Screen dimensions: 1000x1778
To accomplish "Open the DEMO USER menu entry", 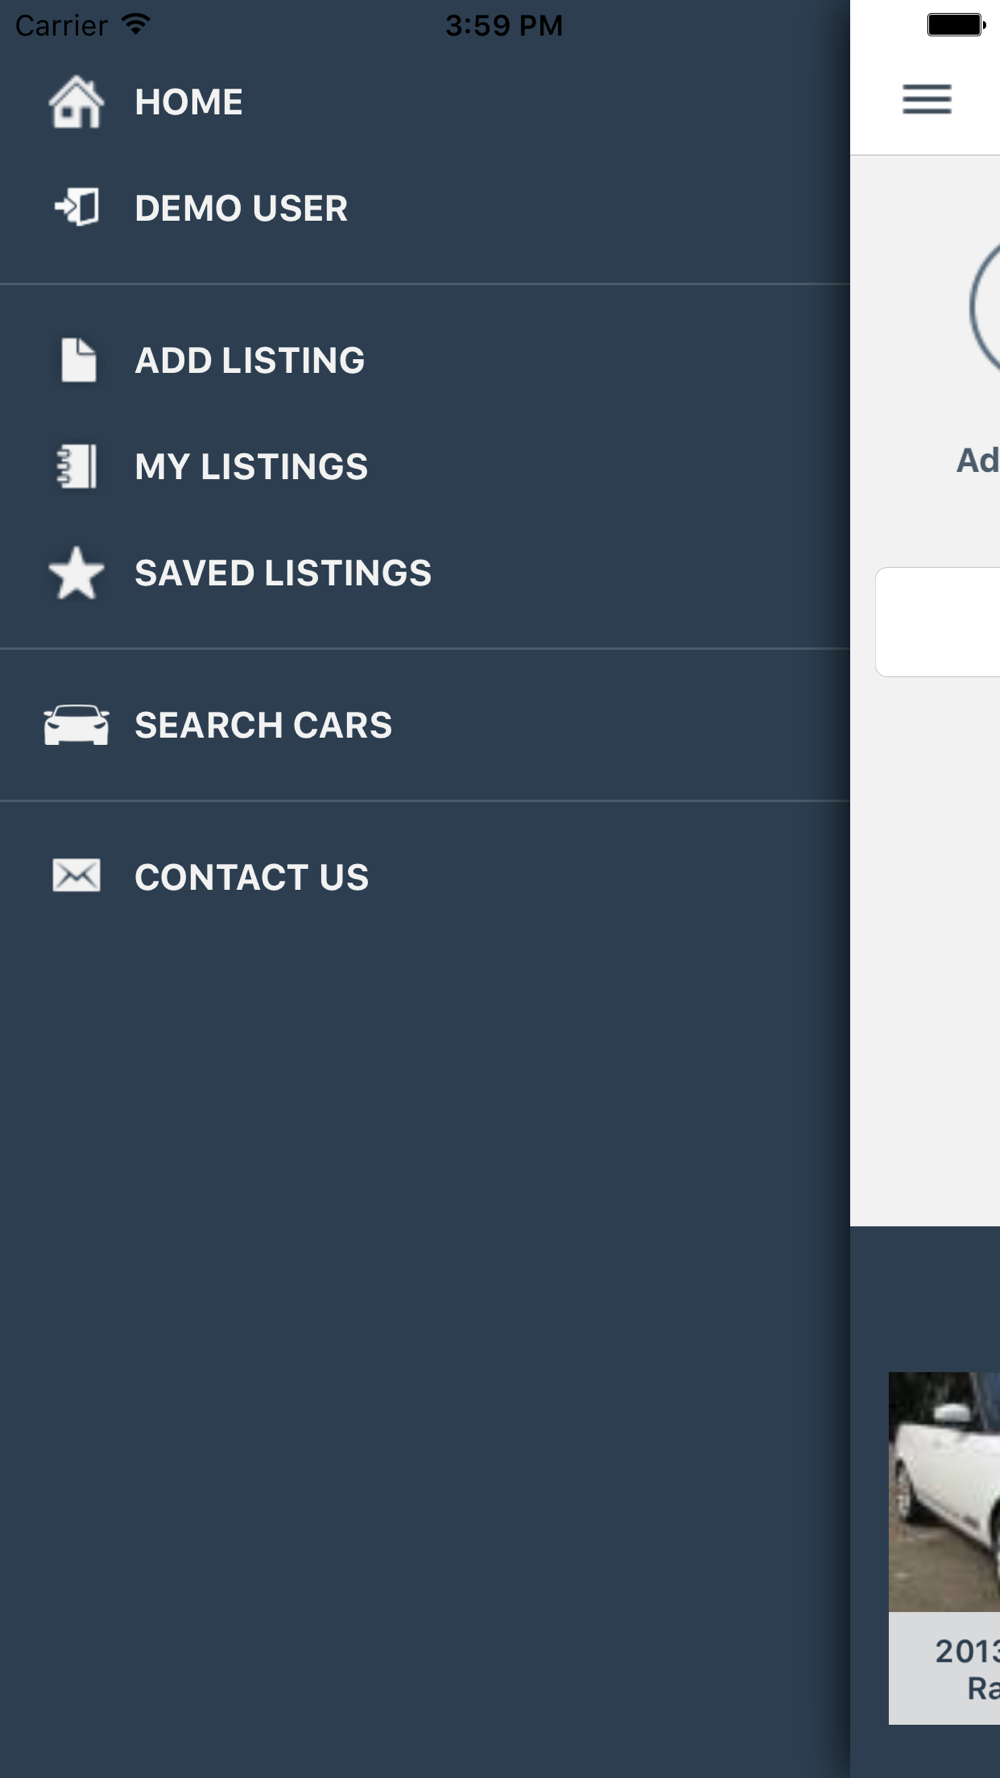I will click(425, 208).
